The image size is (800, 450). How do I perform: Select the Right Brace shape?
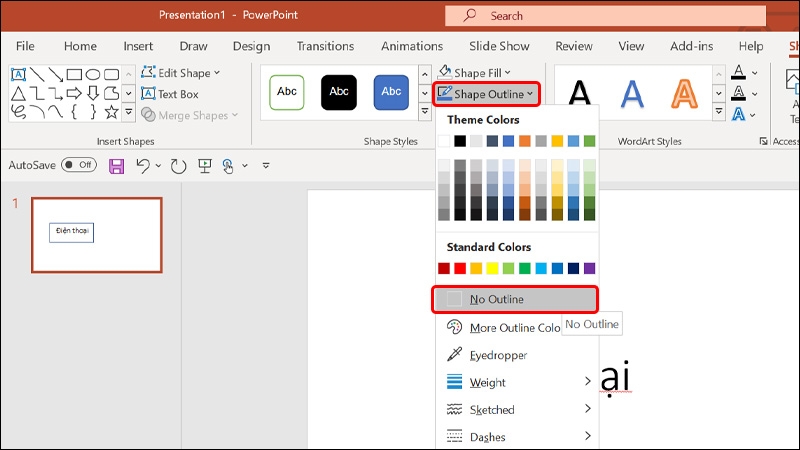tap(93, 112)
